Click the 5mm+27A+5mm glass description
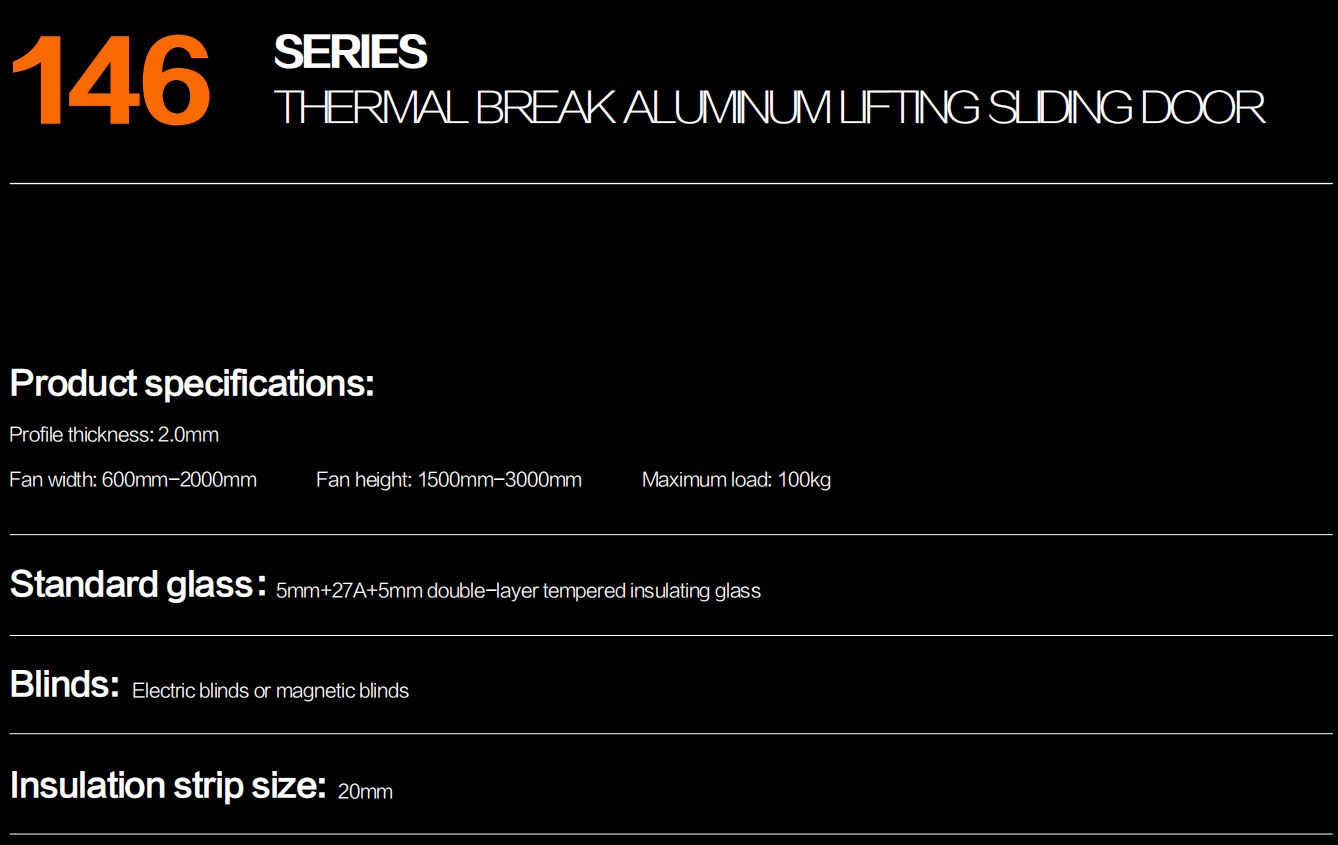 pyautogui.click(x=518, y=591)
